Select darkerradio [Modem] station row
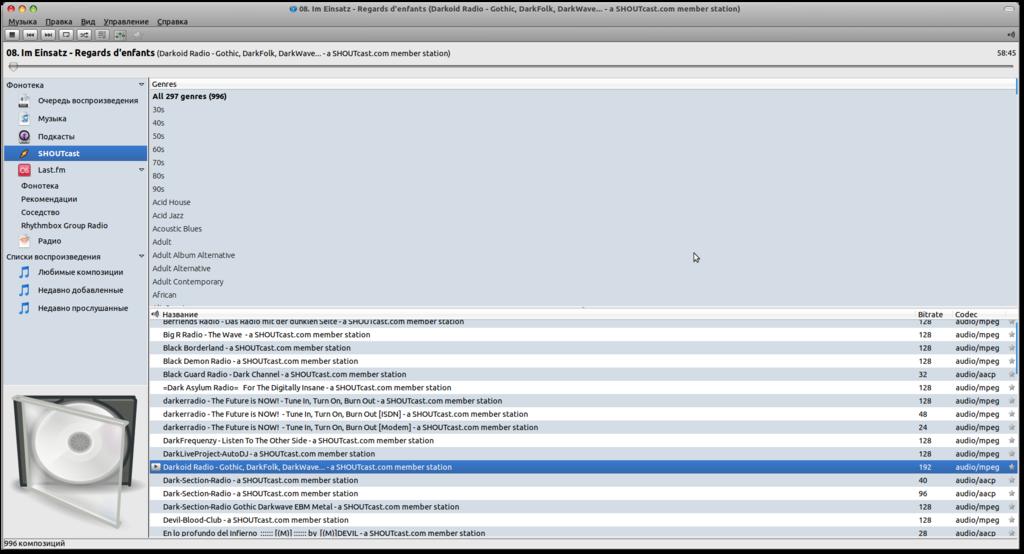The width and height of the screenshot is (1024, 554). click(583, 427)
